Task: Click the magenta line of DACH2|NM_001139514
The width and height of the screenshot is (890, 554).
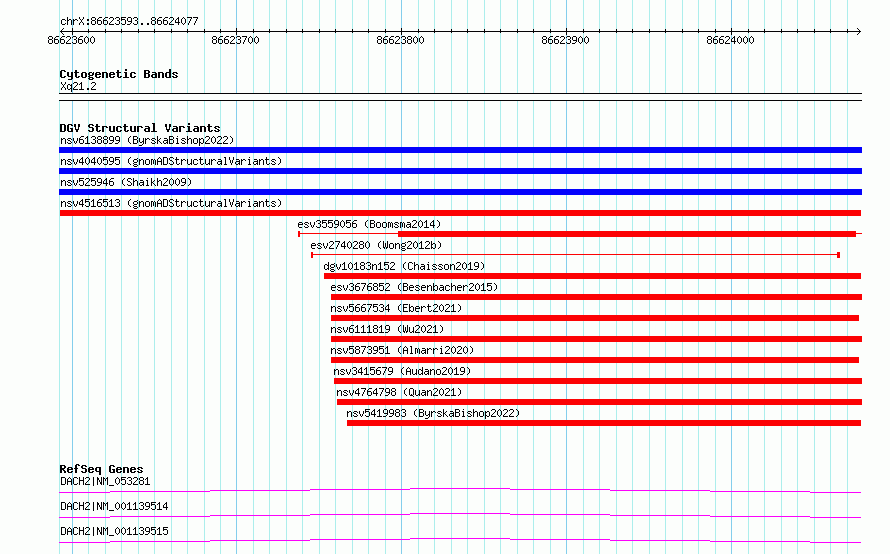Action: coord(460,515)
